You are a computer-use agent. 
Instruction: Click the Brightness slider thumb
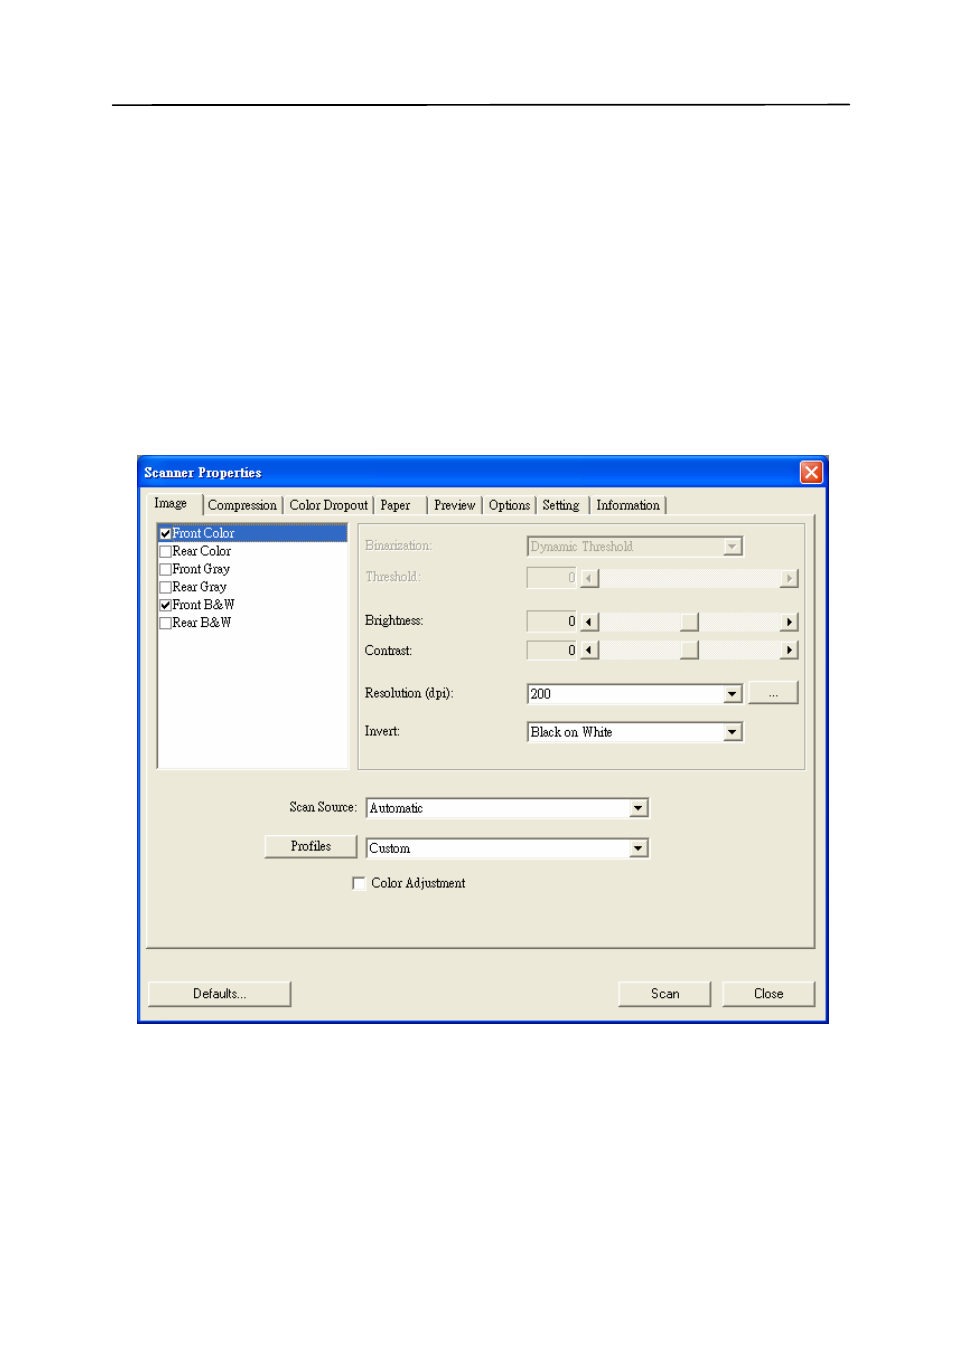point(690,623)
